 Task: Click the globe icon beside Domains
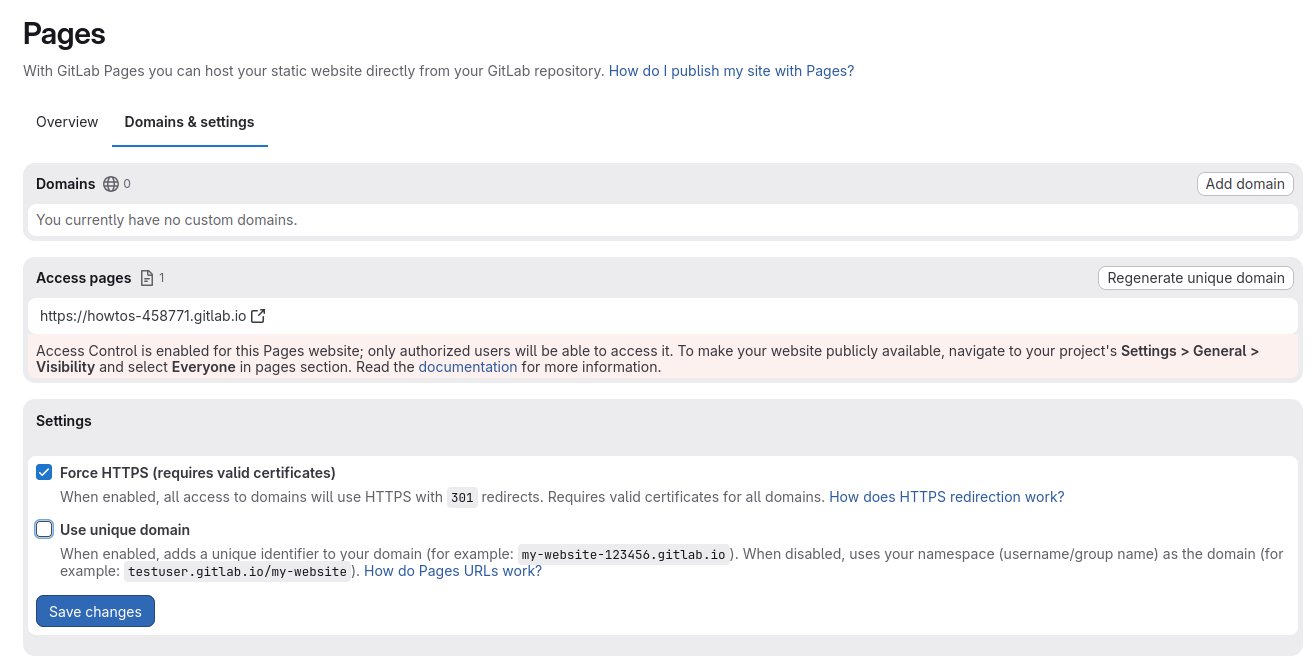point(111,184)
